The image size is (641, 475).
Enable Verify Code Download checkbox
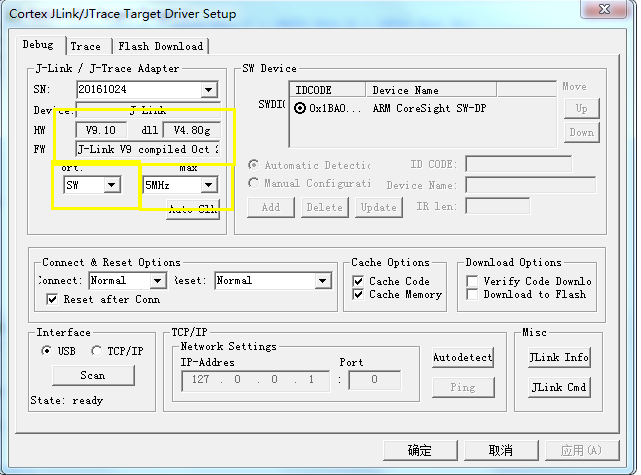[472, 281]
